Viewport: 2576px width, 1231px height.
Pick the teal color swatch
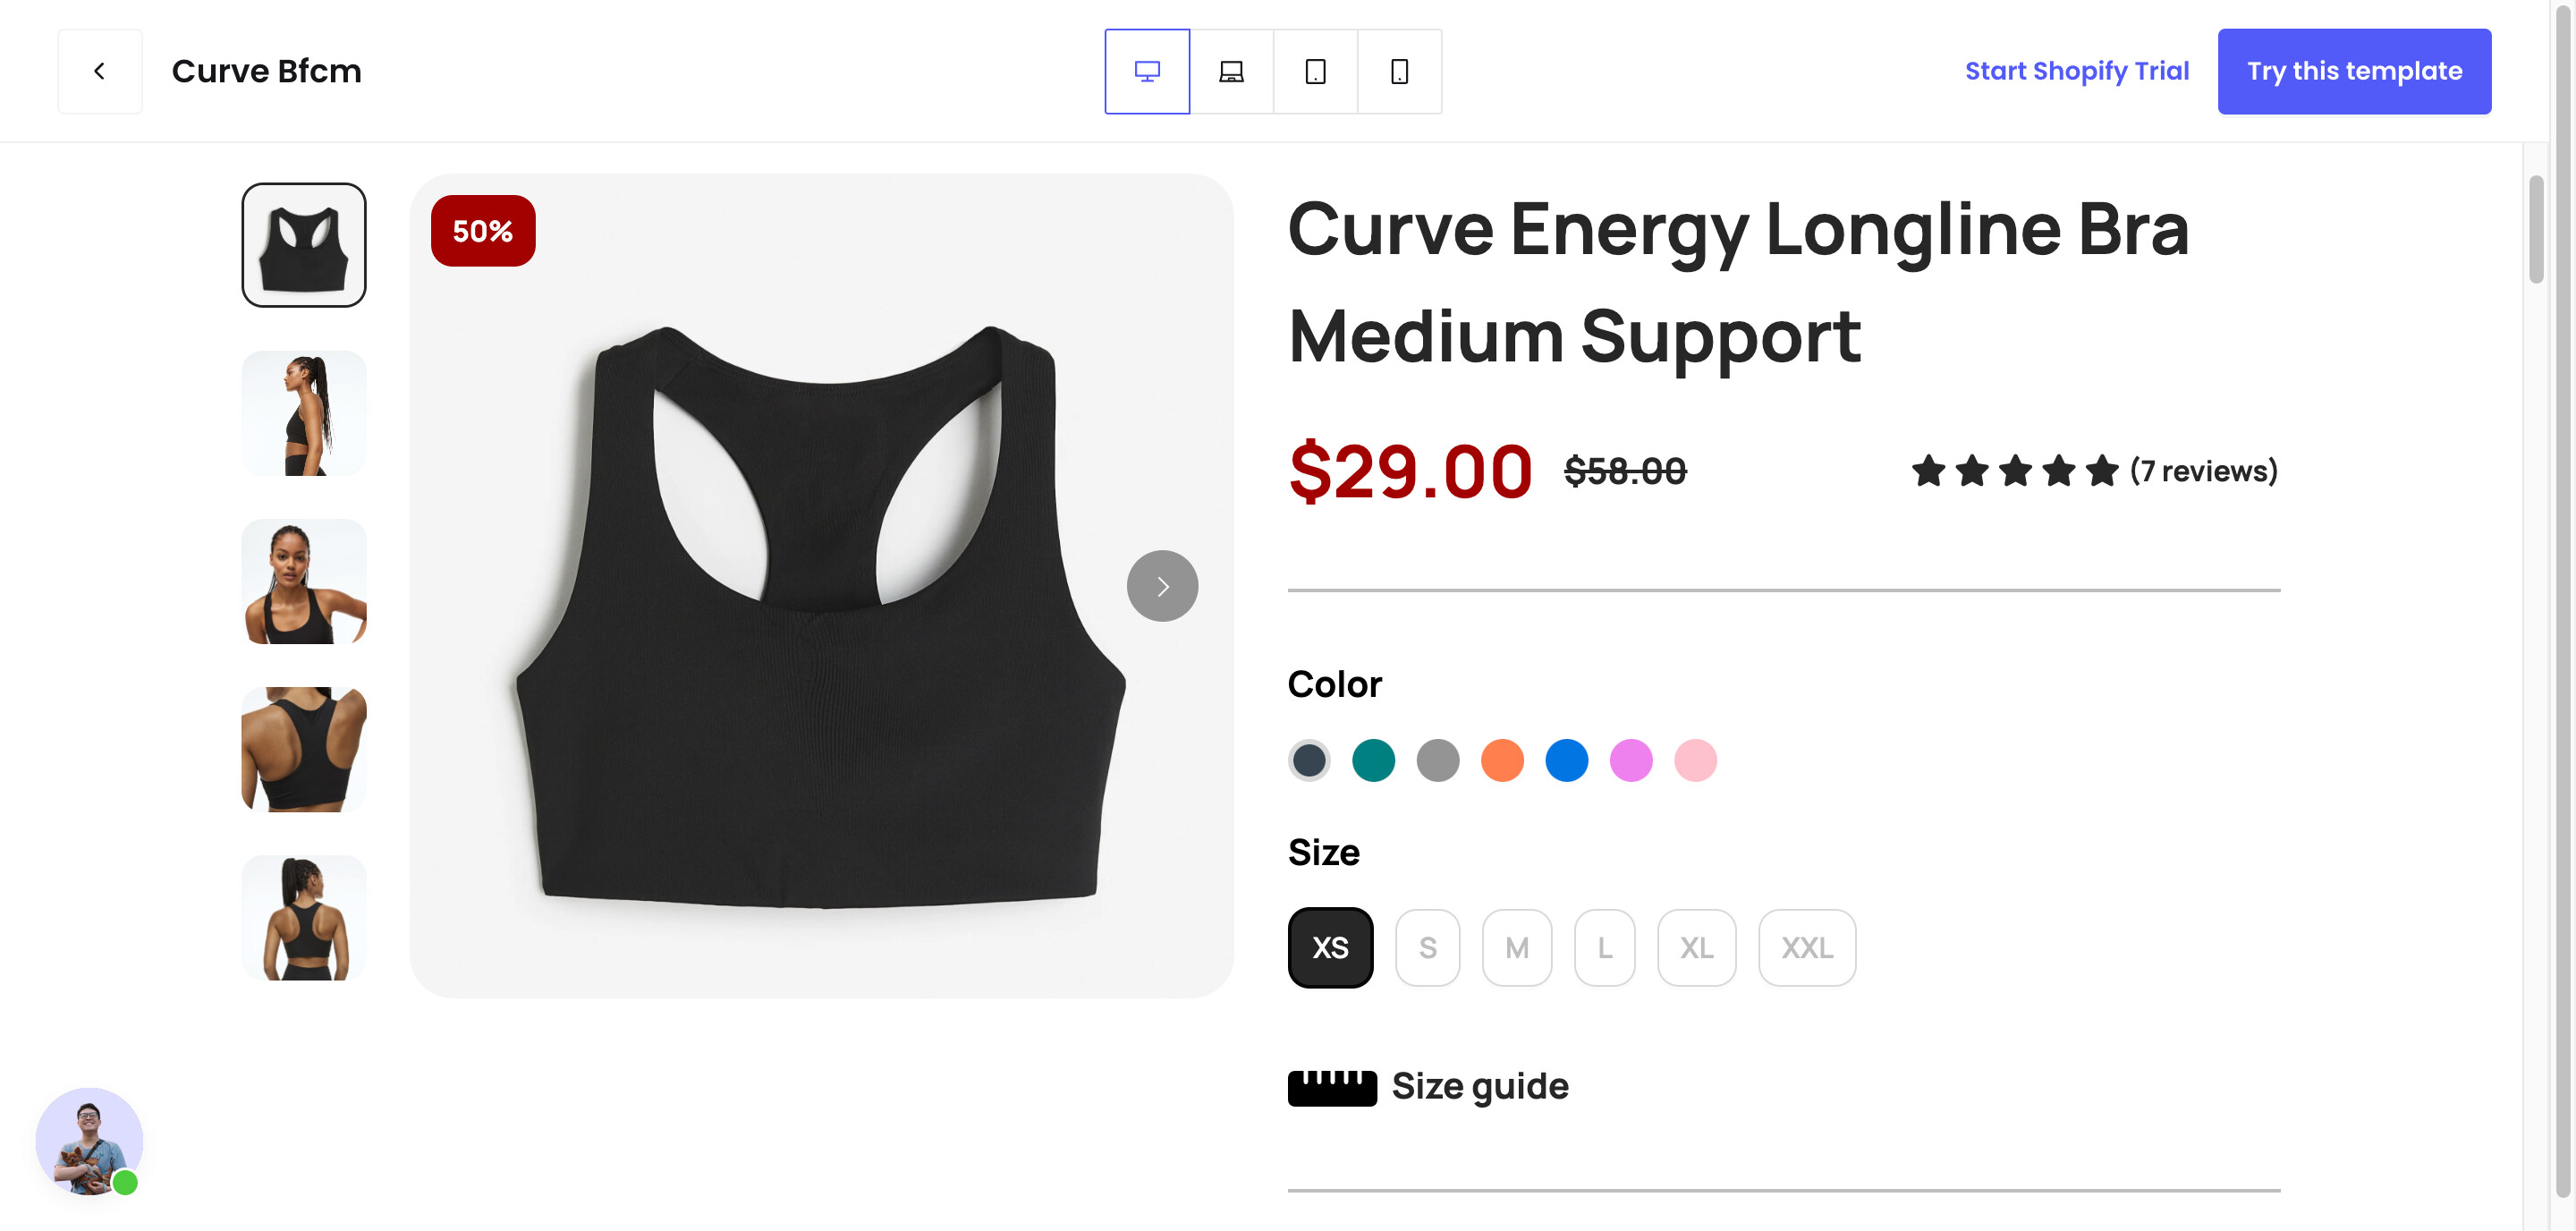pos(1373,760)
